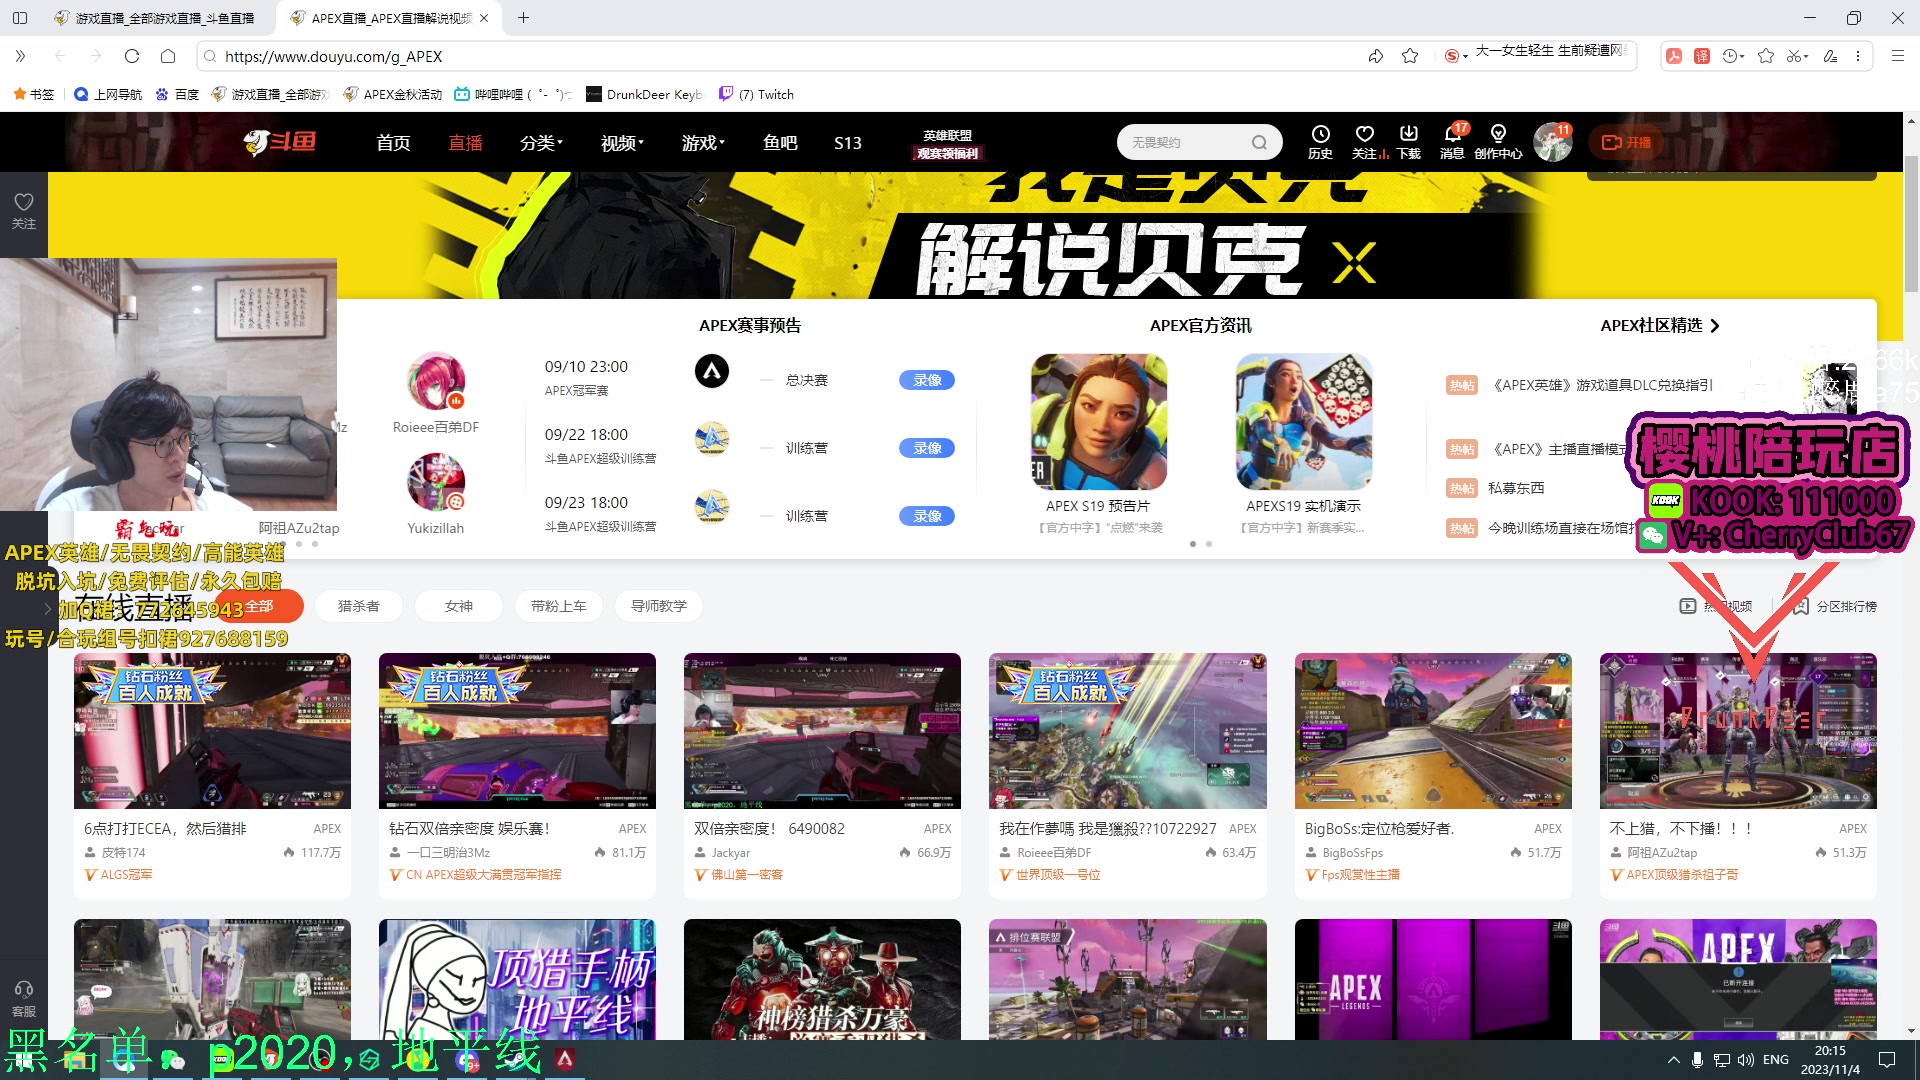Select the 带粉上车 filter tag
The image size is (1920, 1080).
point(558,605)
